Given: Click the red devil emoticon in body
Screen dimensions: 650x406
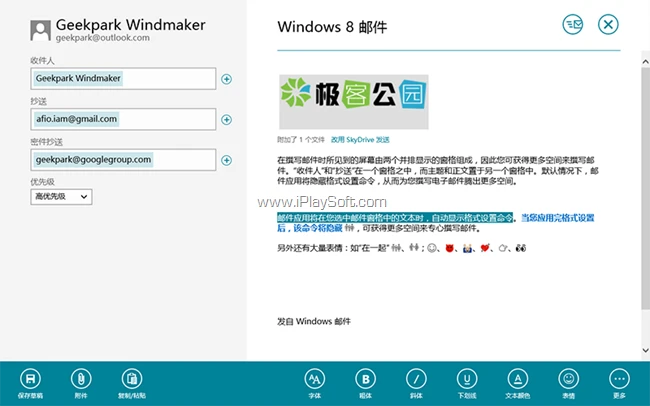Looking at the screenshot, I should pyautogui.click(x=449, y=248).
